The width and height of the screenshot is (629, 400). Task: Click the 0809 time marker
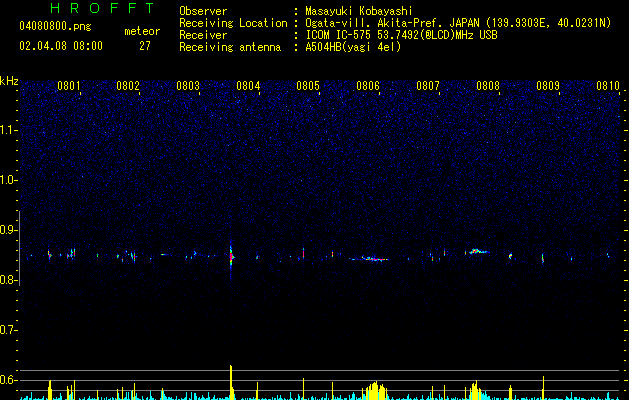tap(548, 86)
